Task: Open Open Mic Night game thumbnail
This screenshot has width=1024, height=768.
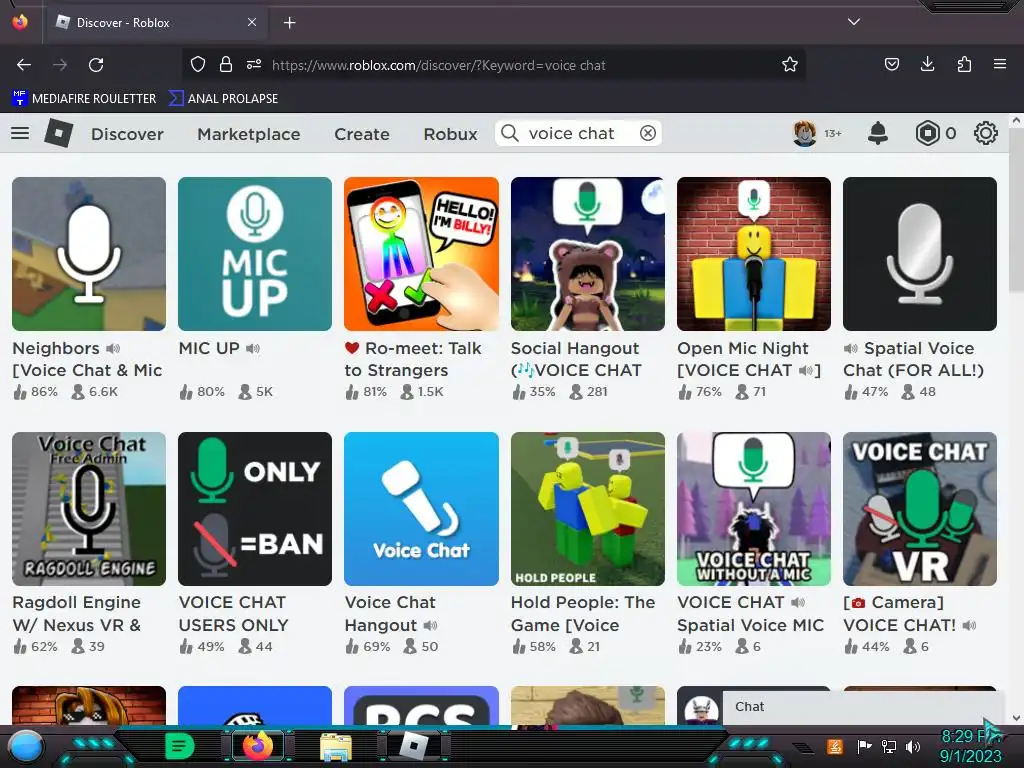Action: (x=754, y=254)
